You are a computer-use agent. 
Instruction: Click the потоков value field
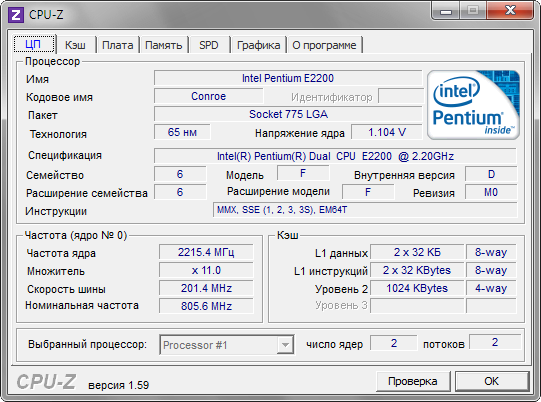495,342
